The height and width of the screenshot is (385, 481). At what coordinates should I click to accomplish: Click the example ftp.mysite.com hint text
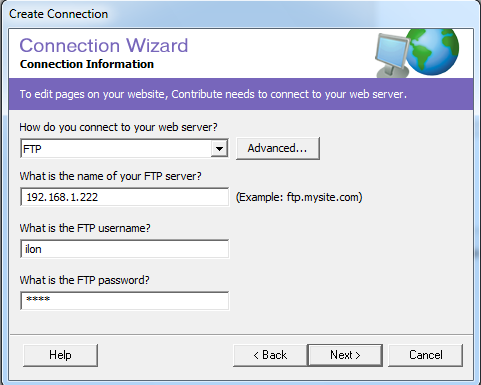[299, 197]
